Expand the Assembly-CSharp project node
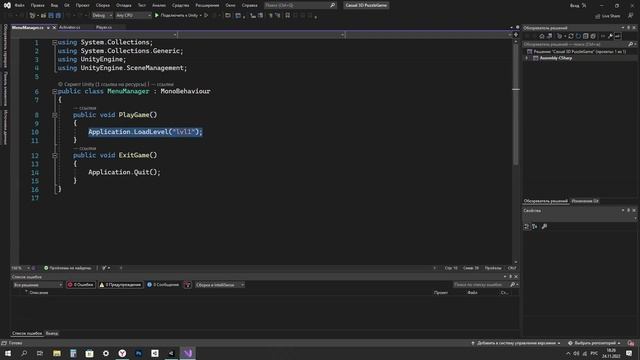640x360 pixels. [x=527, y=58]
